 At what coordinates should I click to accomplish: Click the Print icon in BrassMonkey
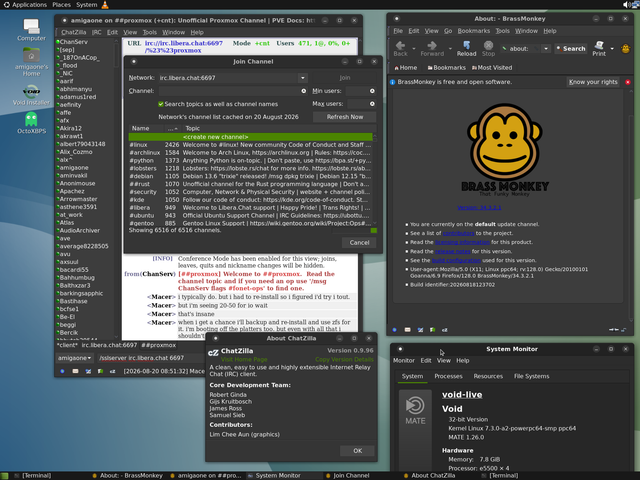point(599,48)
